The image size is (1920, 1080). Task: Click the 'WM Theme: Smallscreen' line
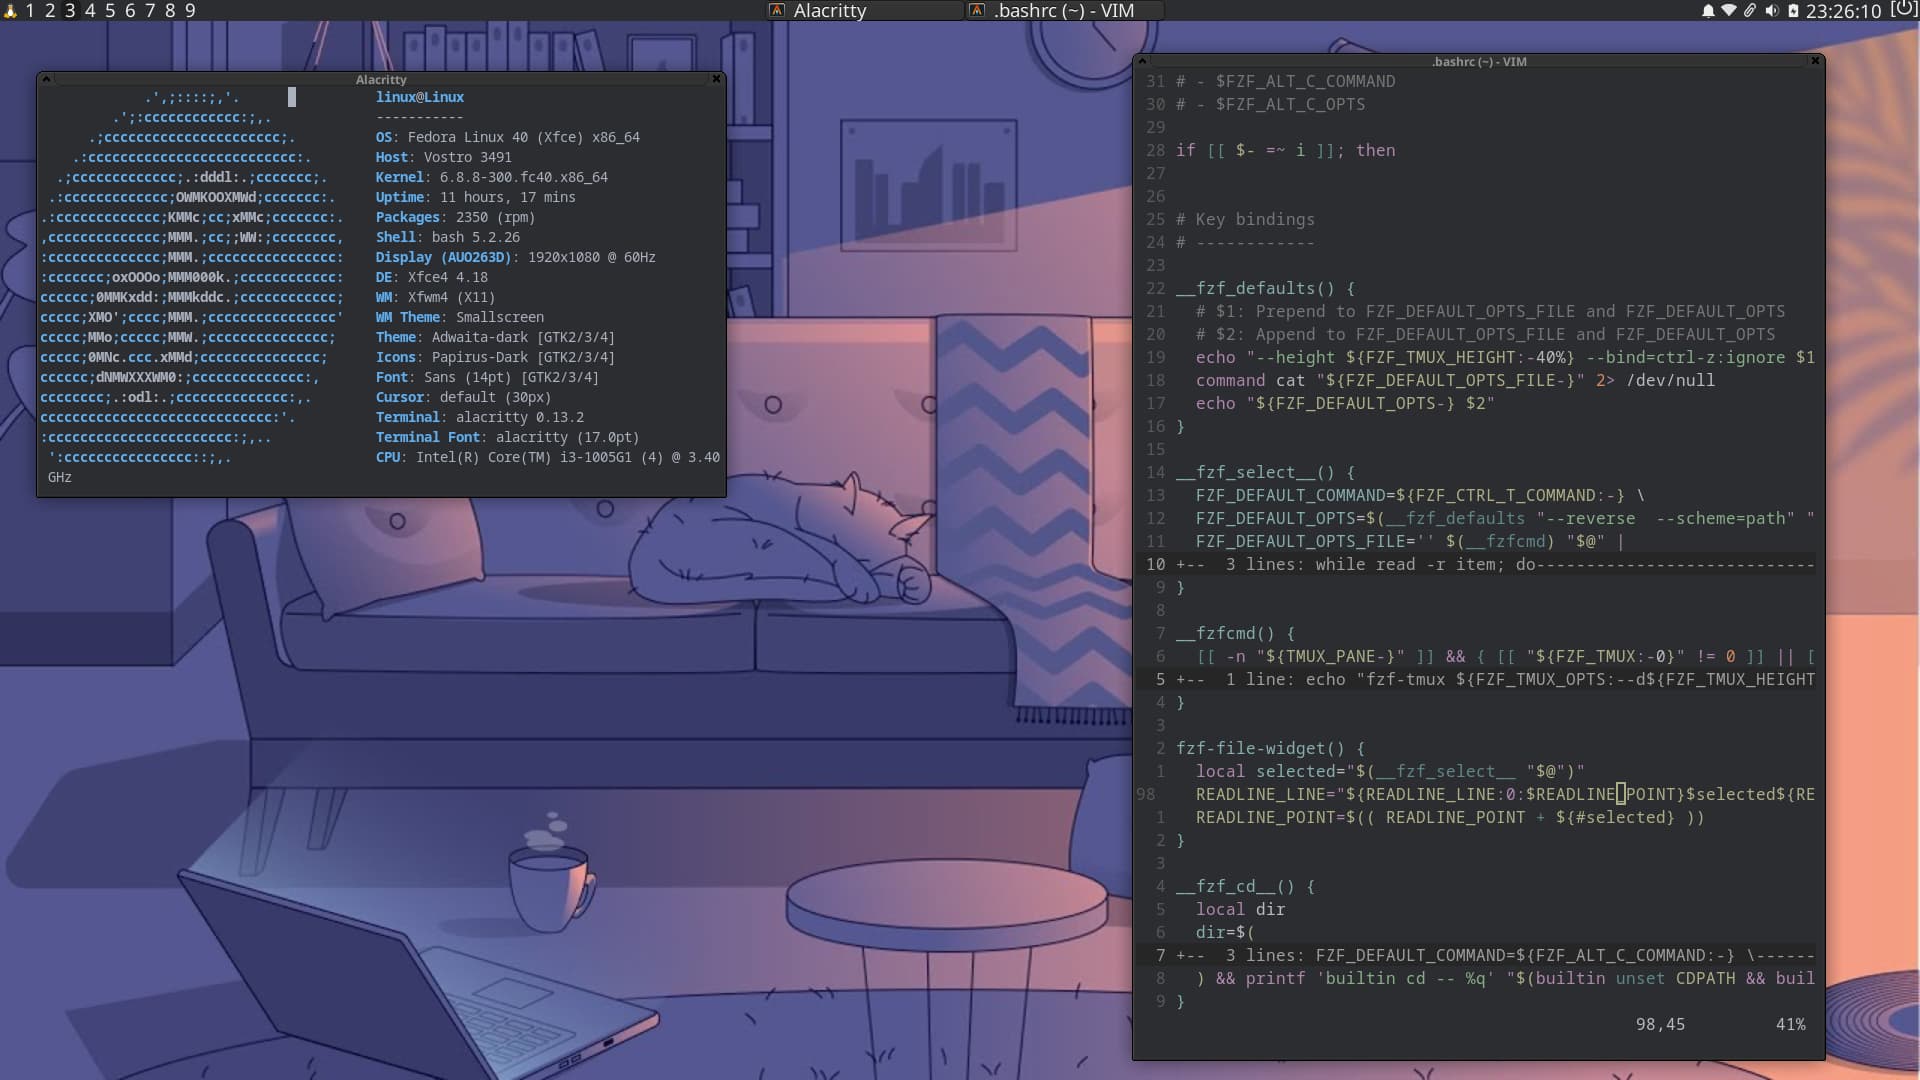click(x=460, y=317)
